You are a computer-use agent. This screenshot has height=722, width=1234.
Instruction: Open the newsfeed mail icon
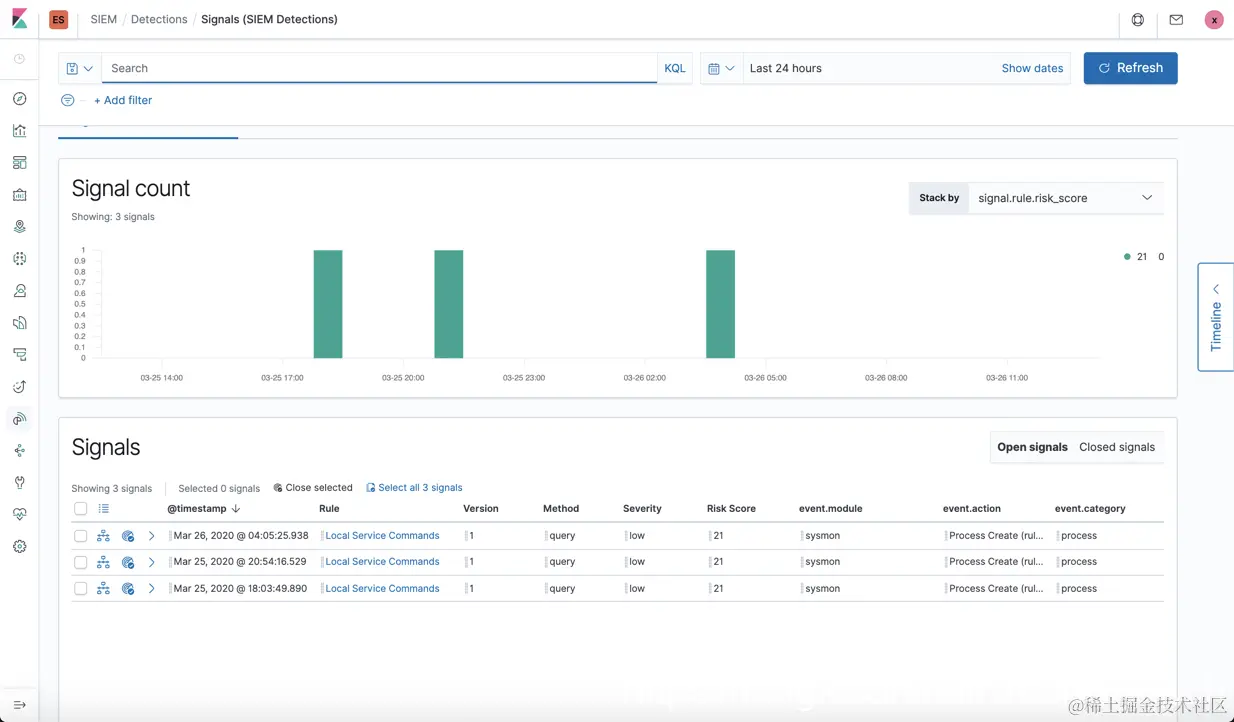point(1176,19)
